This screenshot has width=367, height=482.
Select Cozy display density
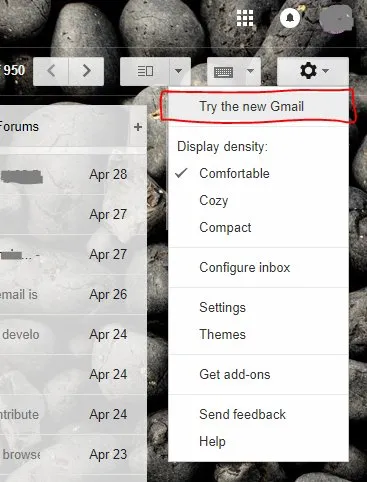click(259, 200)
